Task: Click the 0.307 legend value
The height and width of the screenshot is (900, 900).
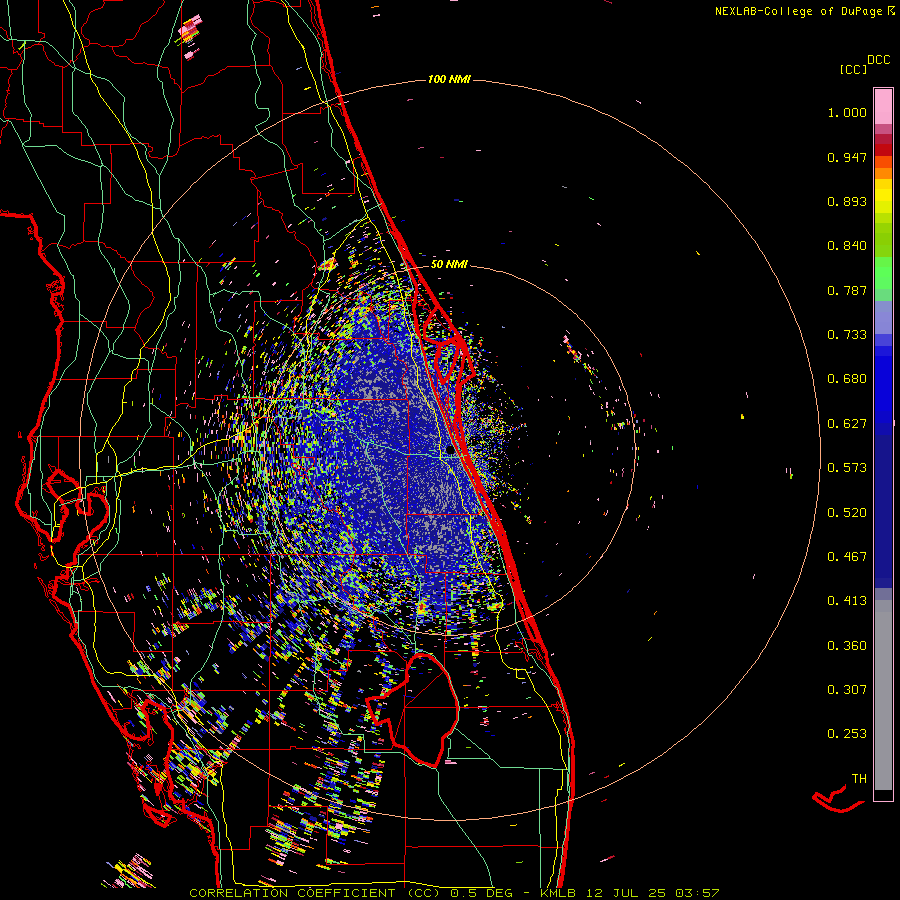Action: (x=847, y=690)
